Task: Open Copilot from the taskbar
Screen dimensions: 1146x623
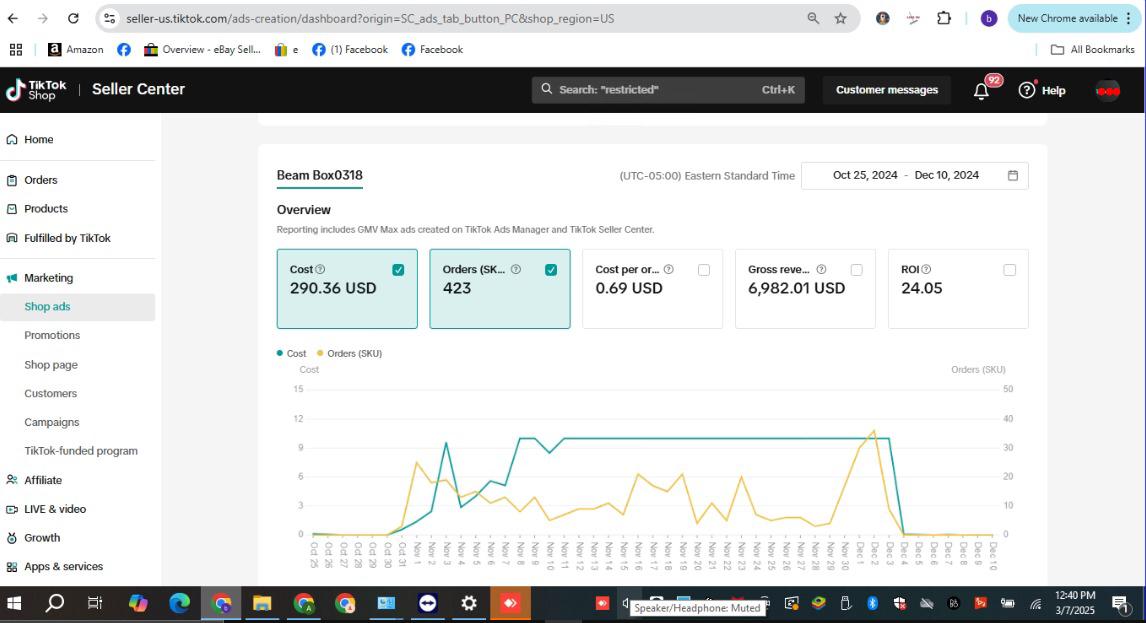Action: (137, 603)
